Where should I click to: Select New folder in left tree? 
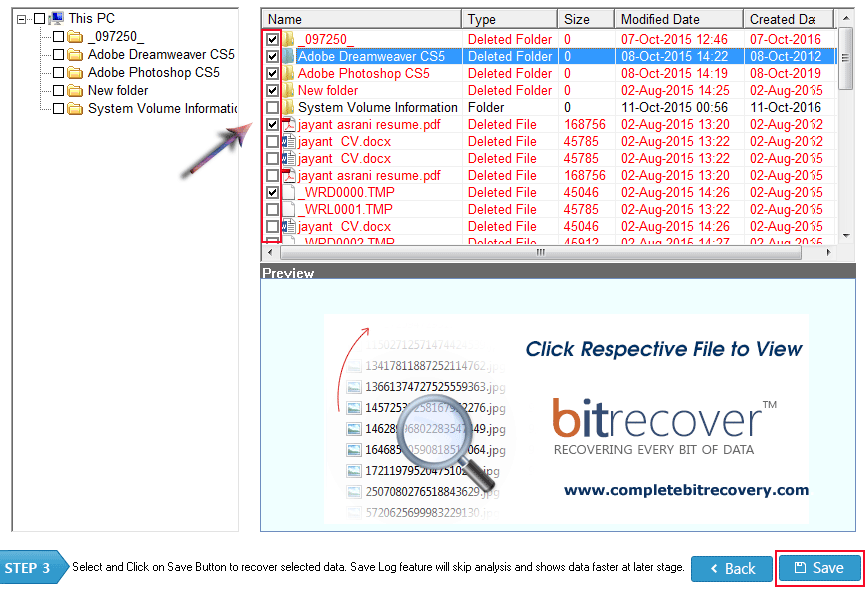[118, 91]
